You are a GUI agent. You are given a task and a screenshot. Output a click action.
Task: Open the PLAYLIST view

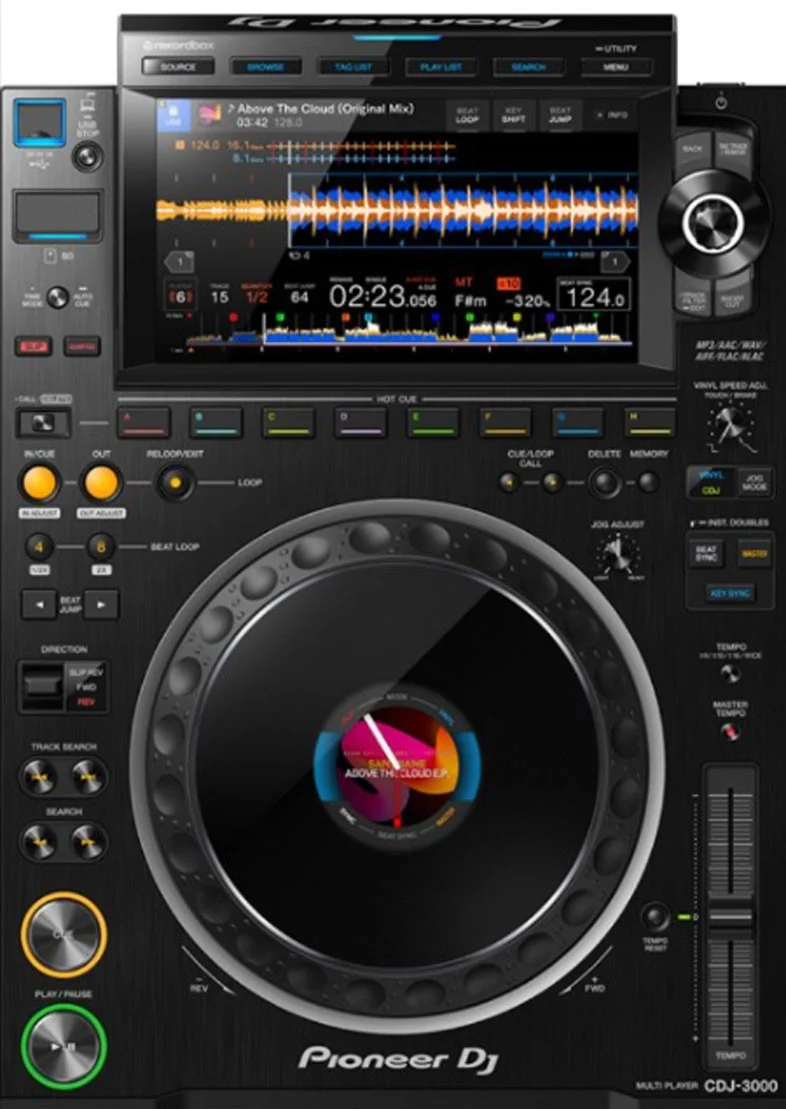441,67
